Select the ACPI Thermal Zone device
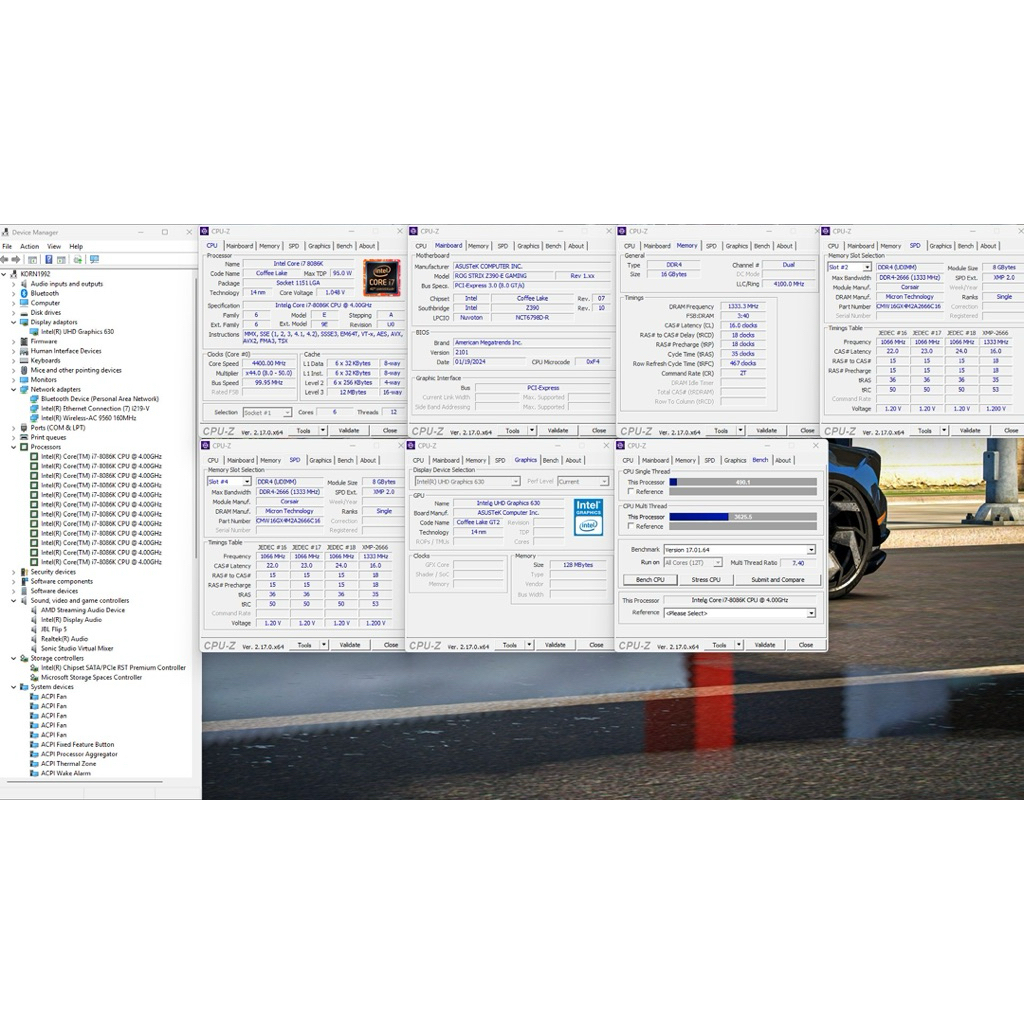Viewport: 1024px width, 1024px height. pos(68,764)
